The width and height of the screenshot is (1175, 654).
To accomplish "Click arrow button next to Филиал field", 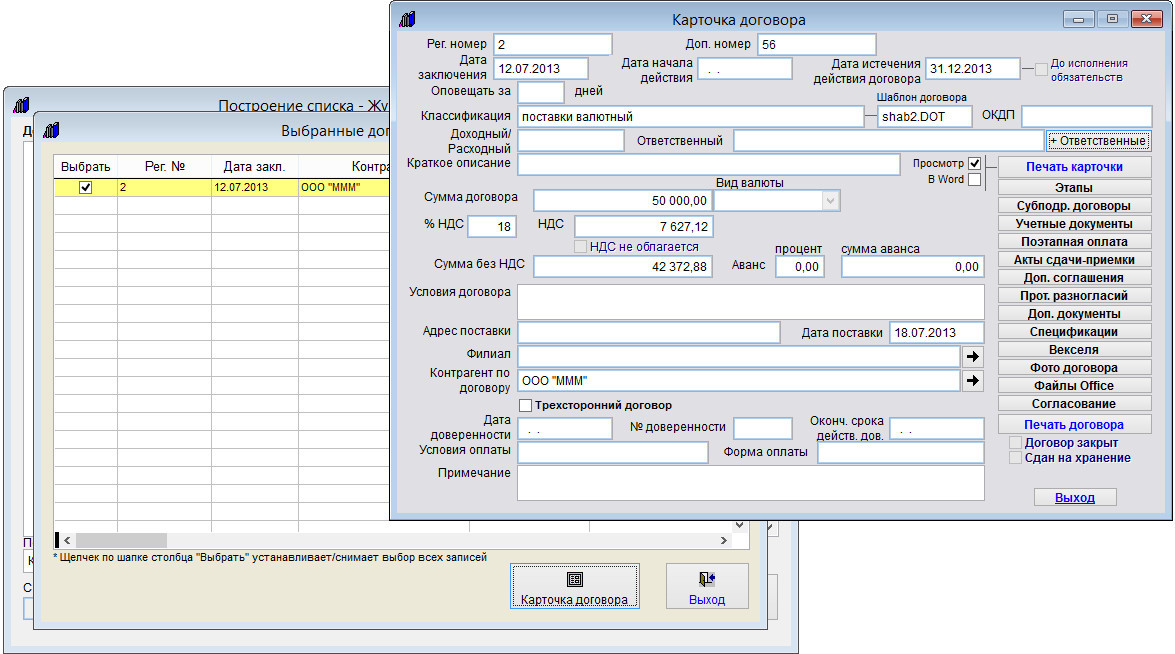I will pos(972,356).
